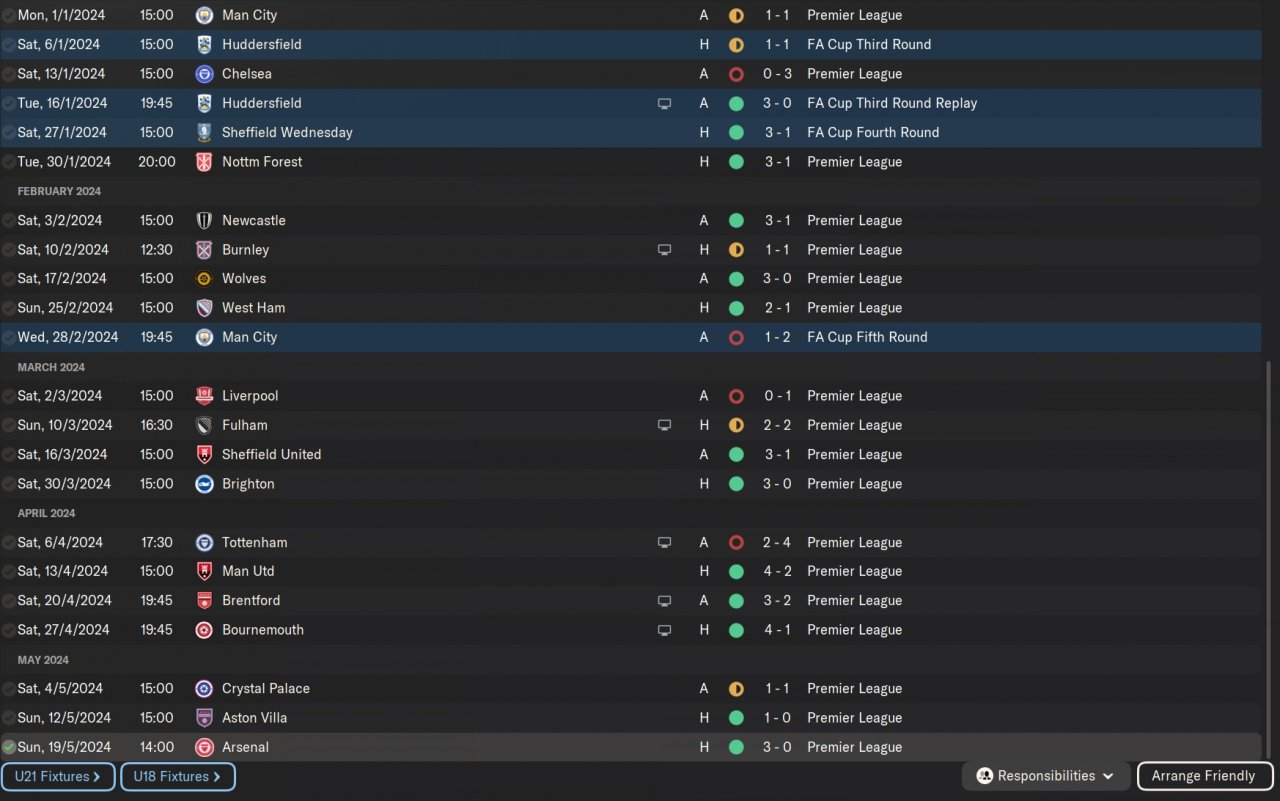The height and width of the screenshot is (801, 1280).
Task: Click the red loss indicator for the Liverpool match
Action: 736,396
